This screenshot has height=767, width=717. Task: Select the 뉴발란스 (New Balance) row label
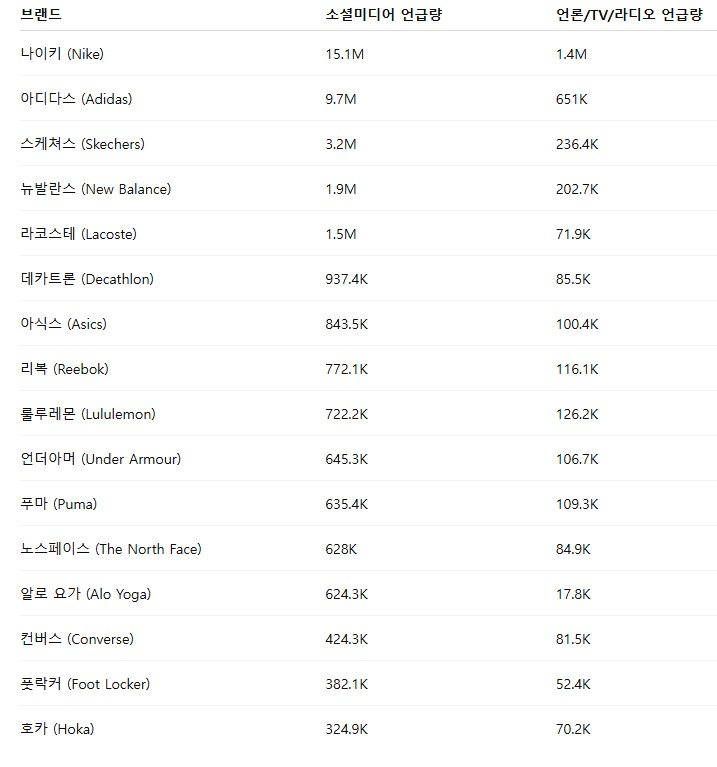pos(96,188)
